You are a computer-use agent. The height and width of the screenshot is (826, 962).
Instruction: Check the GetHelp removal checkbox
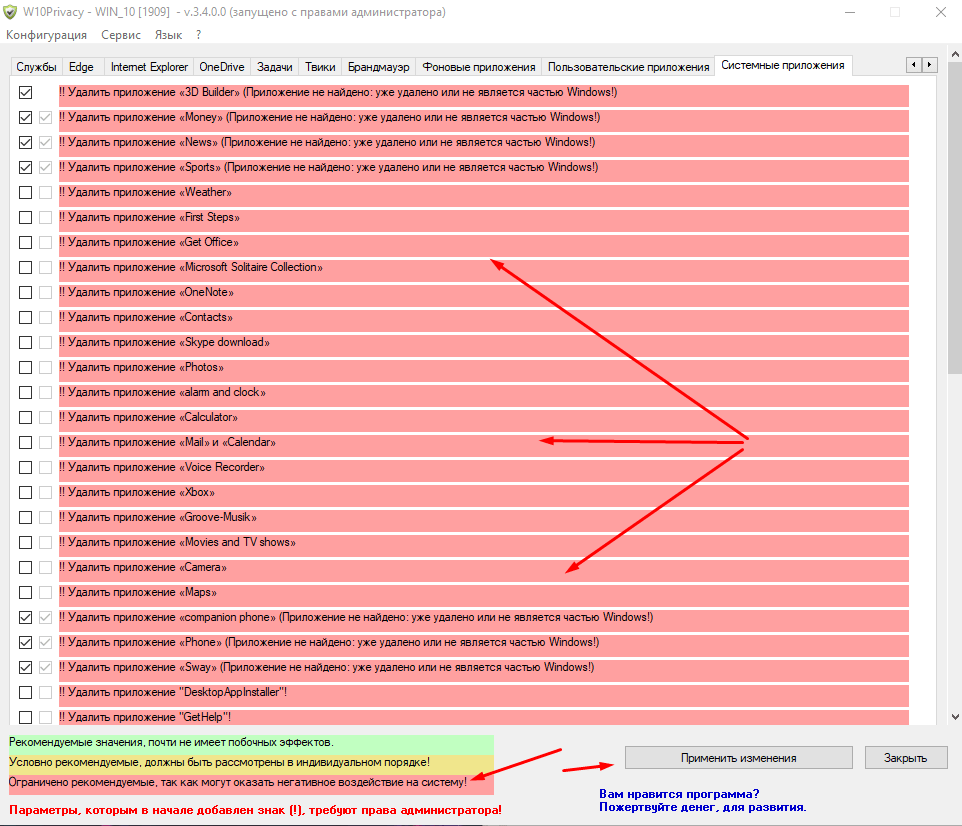pos(25,717)
